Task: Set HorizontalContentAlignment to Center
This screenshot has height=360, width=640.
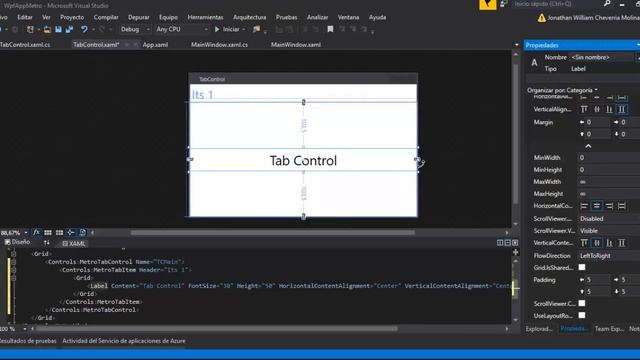Action: [597, 206]
